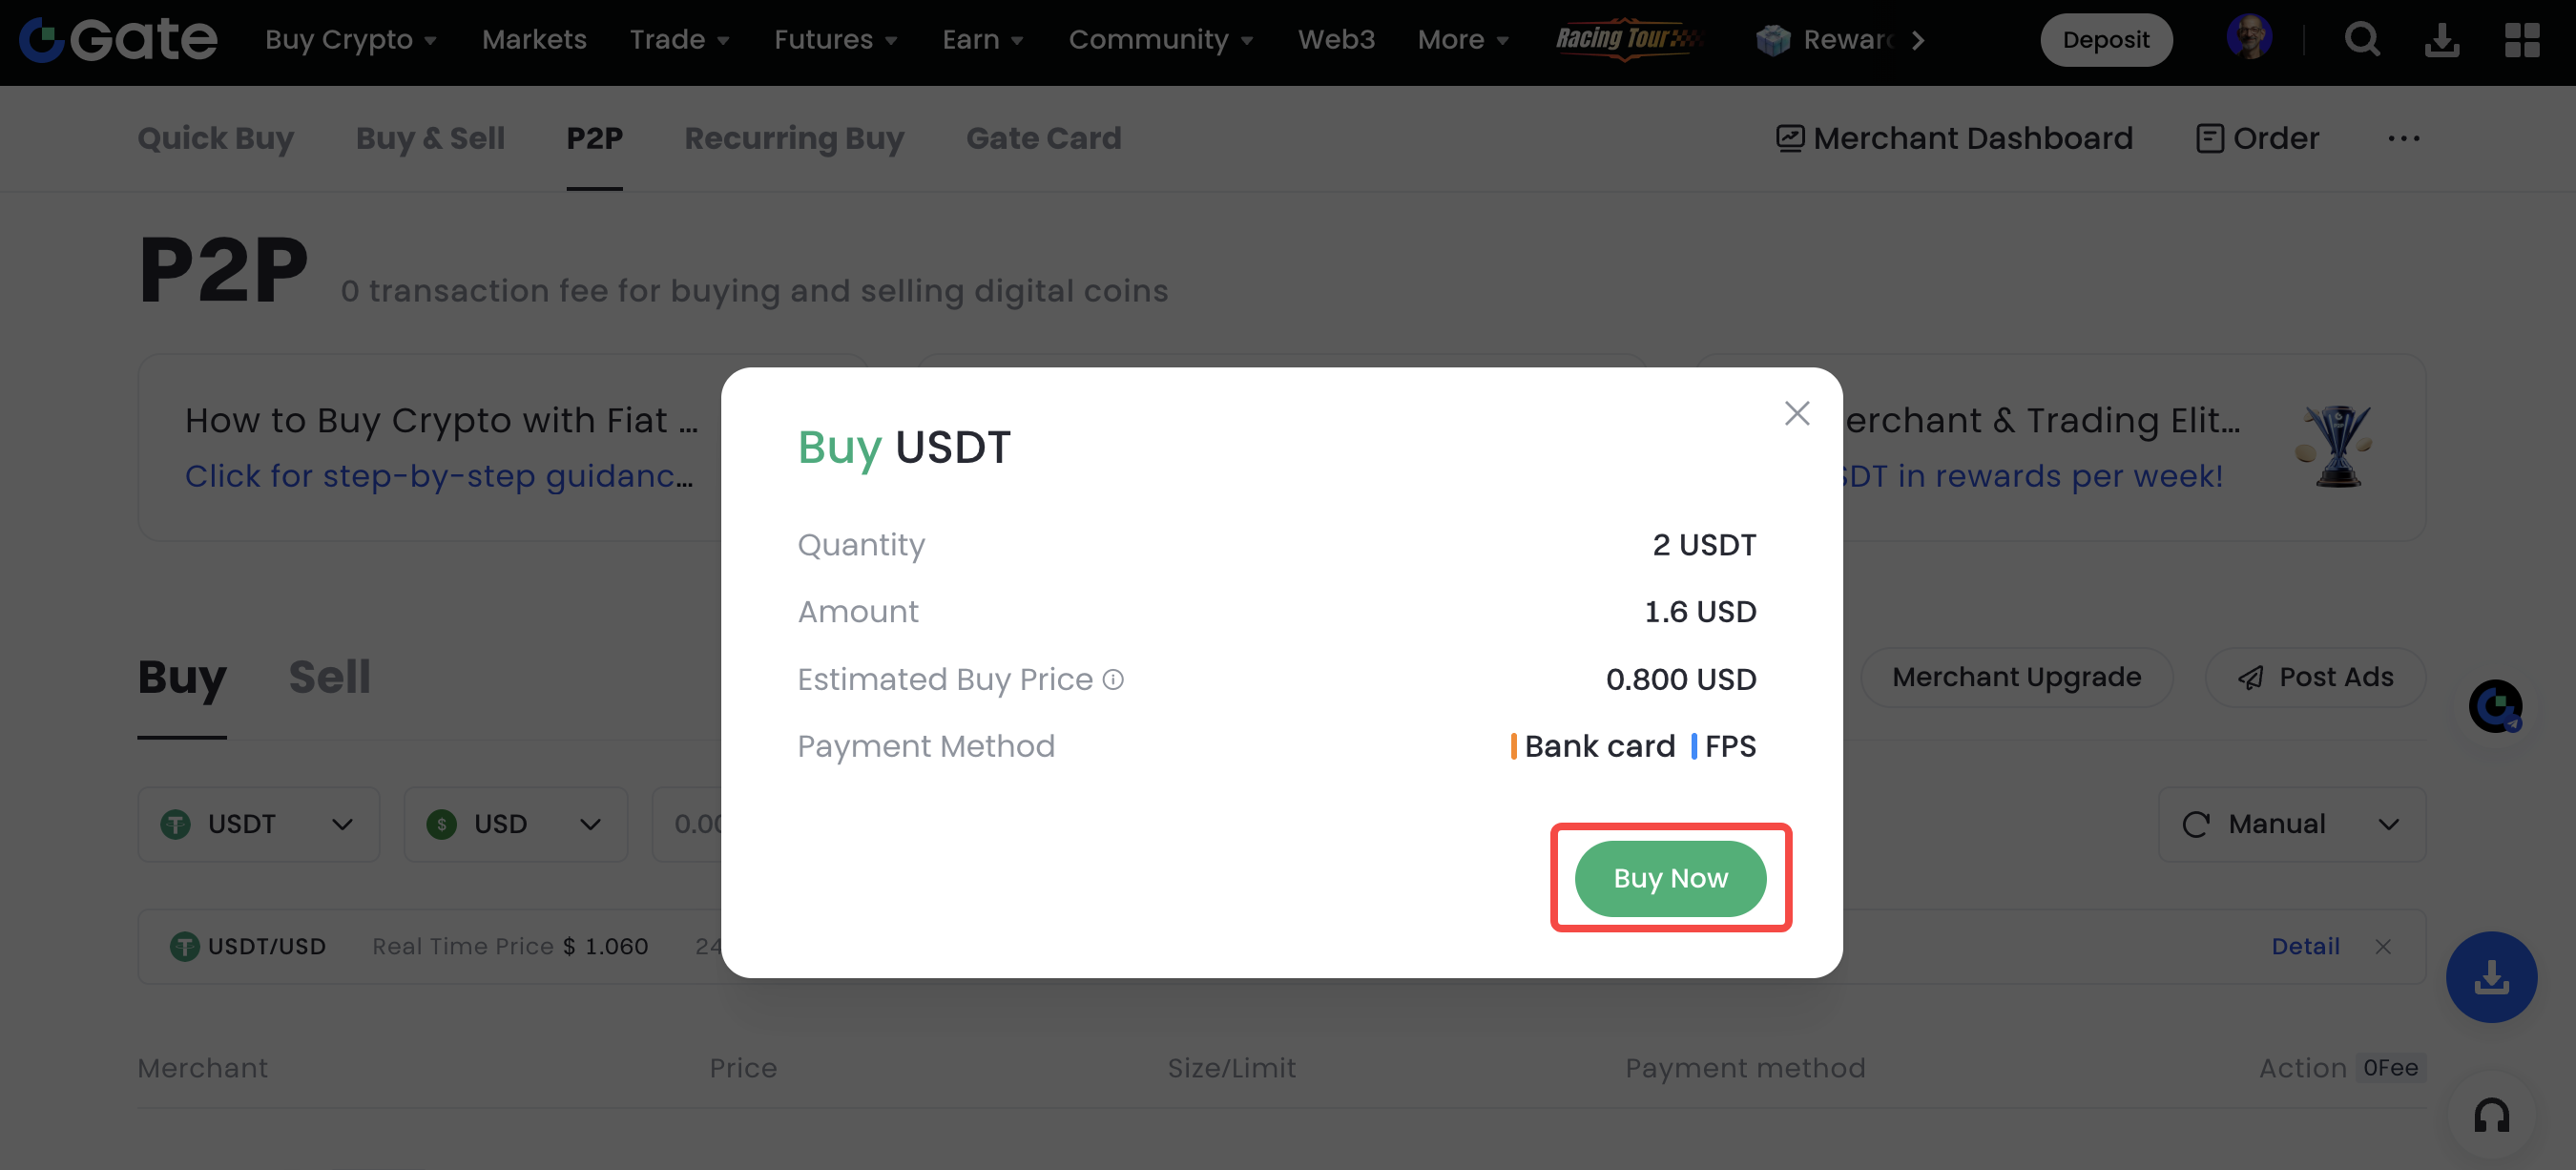Dismiss the USDT/USD price bar
The image size is (2576, 1170).
click(2383, 946)
